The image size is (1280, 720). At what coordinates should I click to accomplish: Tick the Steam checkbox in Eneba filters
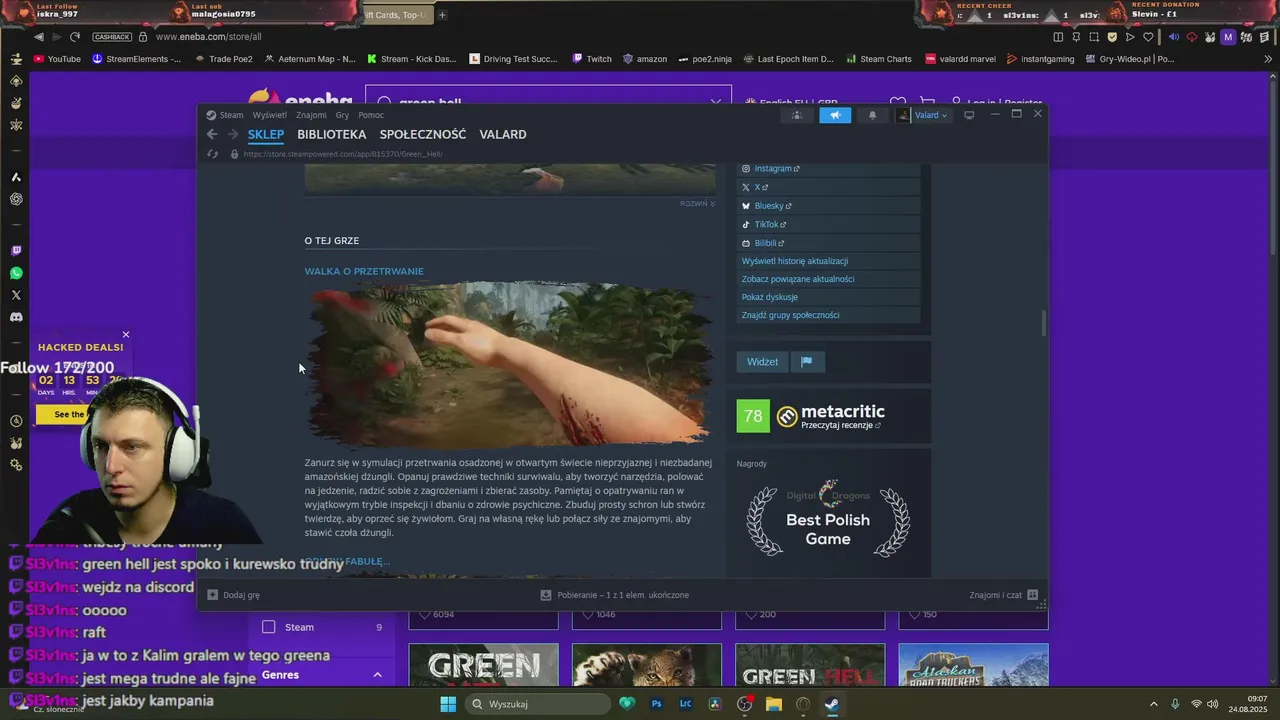coord(269,627)
